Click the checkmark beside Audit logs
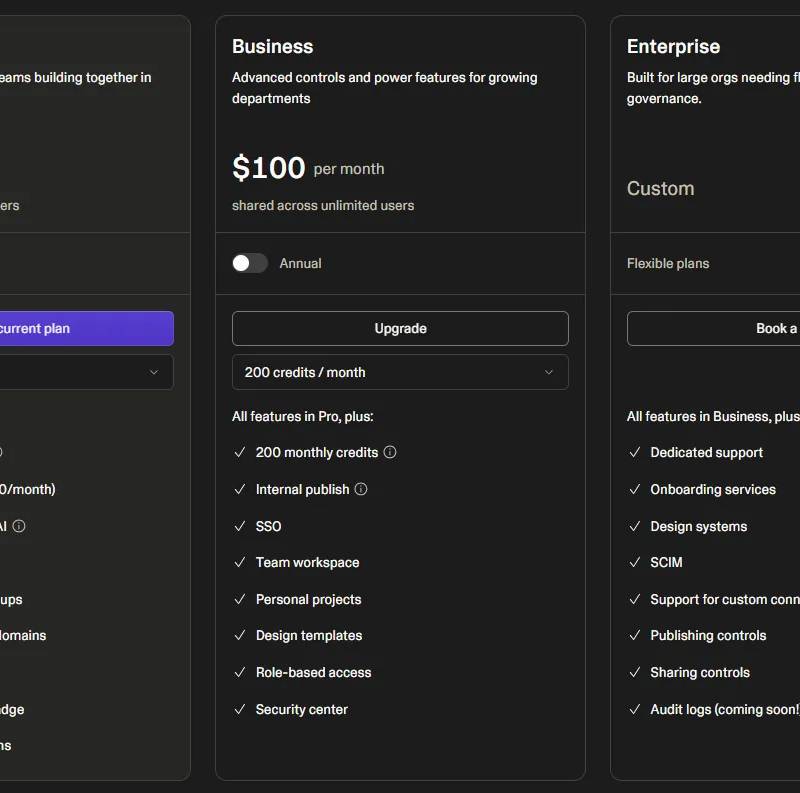Image resolution: width=800 pixels, height=793 pixels. [x=635, y=709]
